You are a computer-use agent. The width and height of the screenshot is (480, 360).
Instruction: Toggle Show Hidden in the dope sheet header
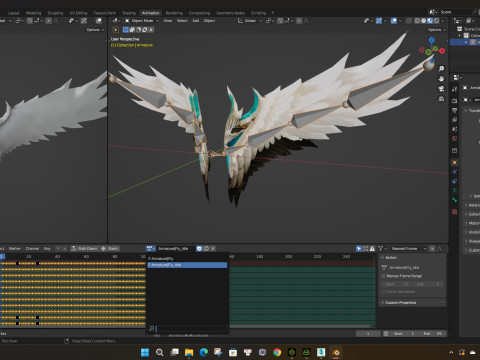(365, 249)
